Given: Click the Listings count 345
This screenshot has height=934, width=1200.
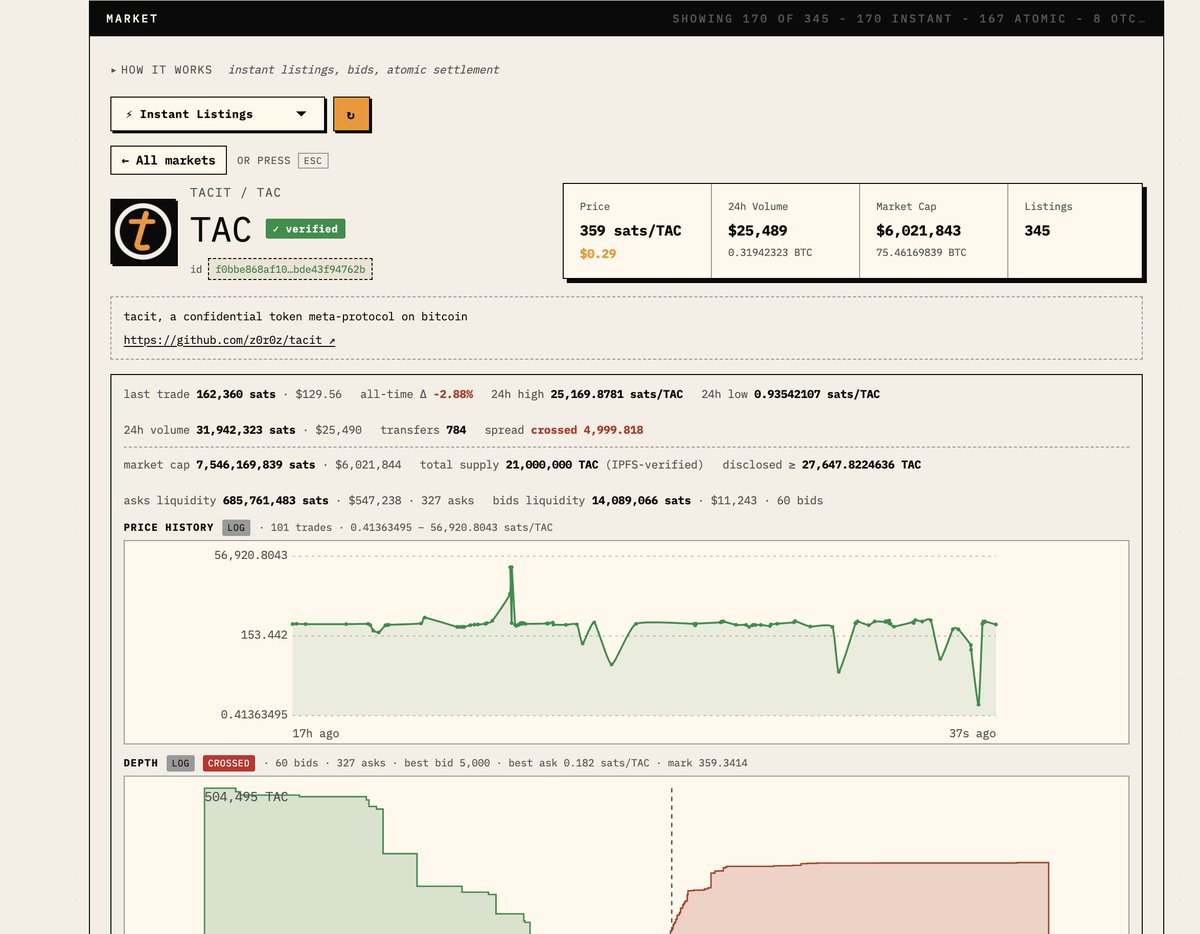Looking at the screenshot, I should [1037, 231].
